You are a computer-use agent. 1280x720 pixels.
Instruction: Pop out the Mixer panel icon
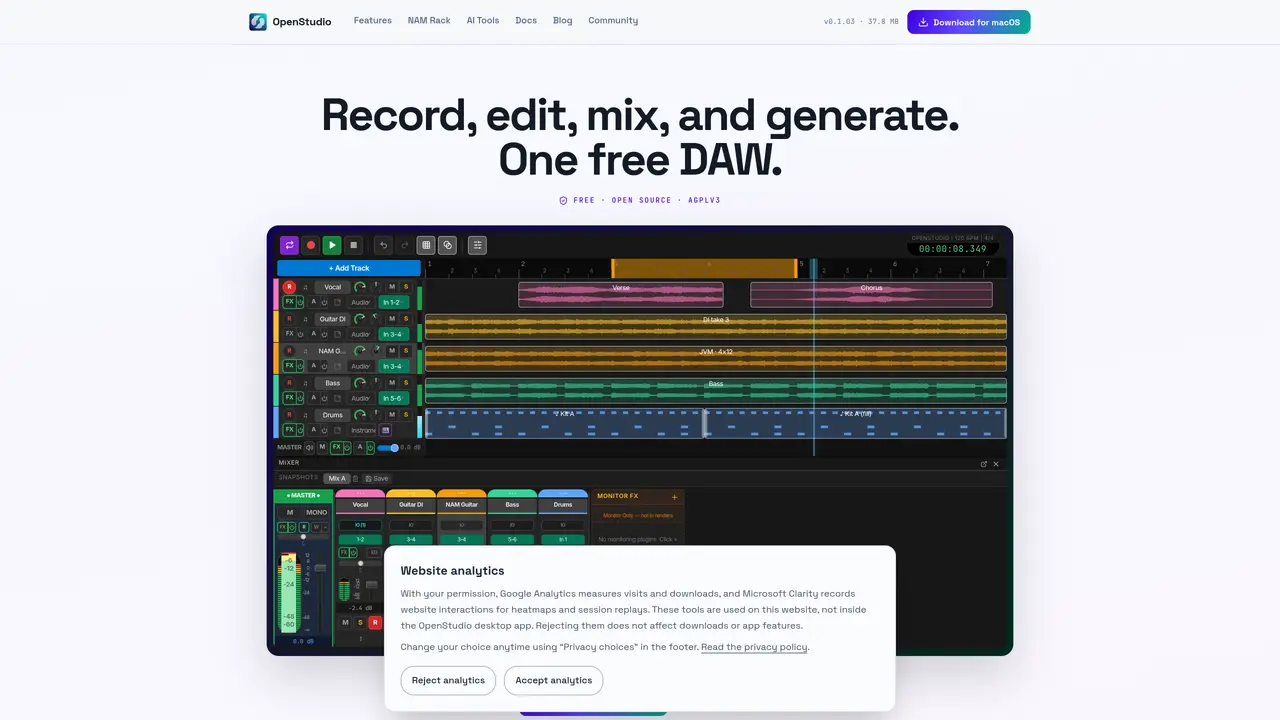[984, 463]
